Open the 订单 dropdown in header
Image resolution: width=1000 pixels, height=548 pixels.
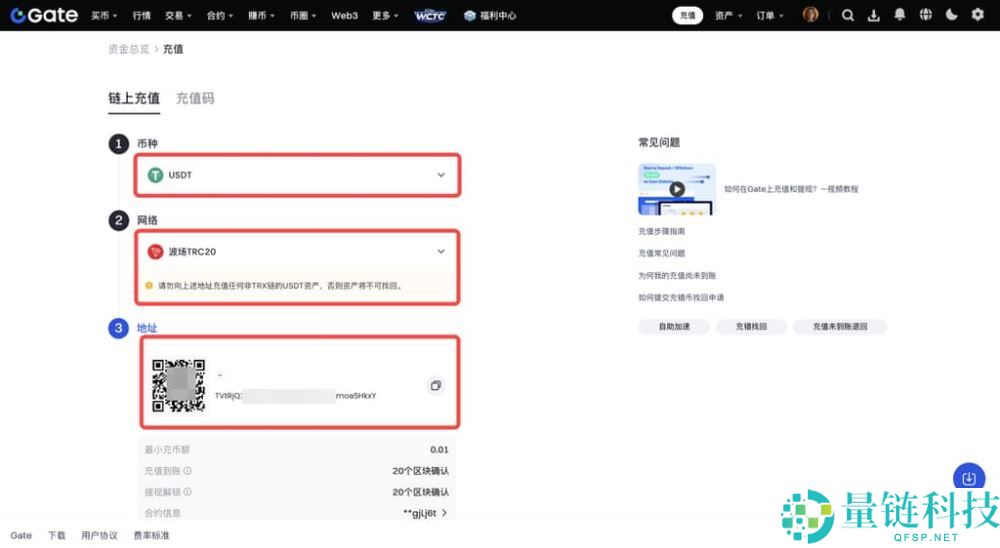click(x=770, y=15)
